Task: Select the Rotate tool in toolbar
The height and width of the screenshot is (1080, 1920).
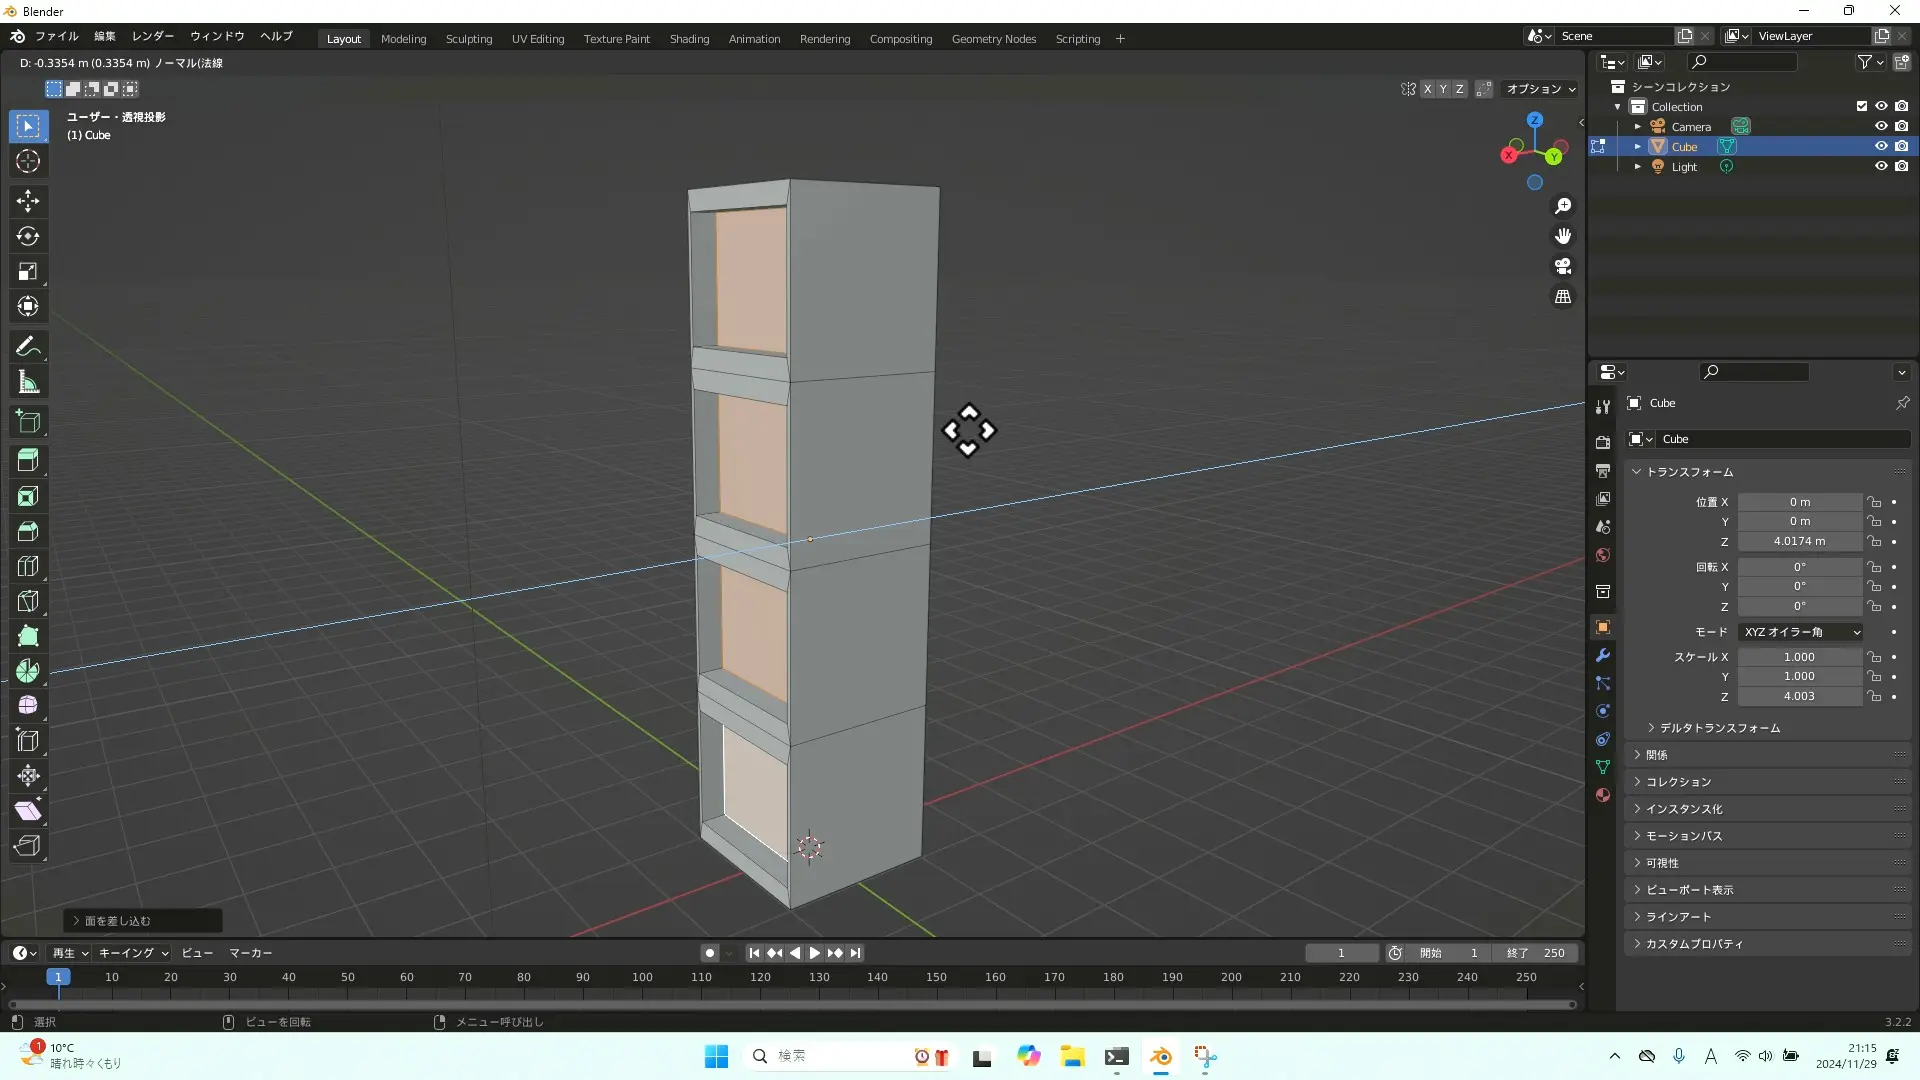Action: 29,235
